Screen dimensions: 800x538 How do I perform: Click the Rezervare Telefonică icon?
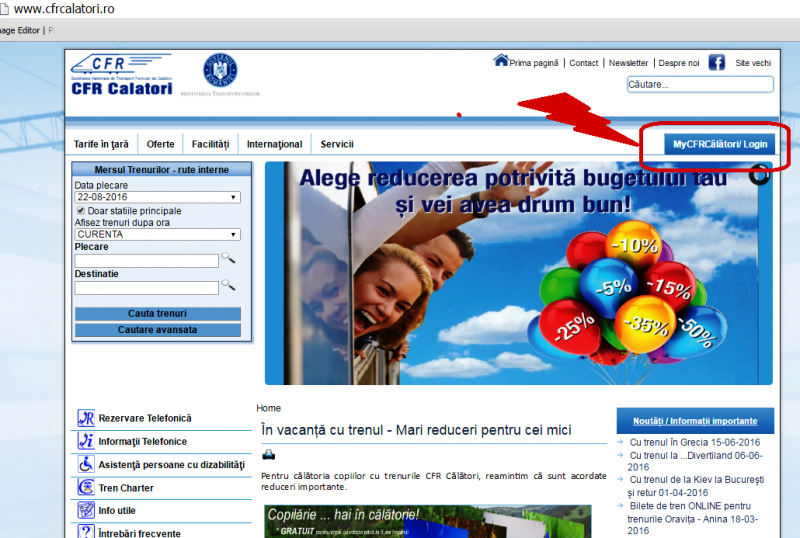87,418
